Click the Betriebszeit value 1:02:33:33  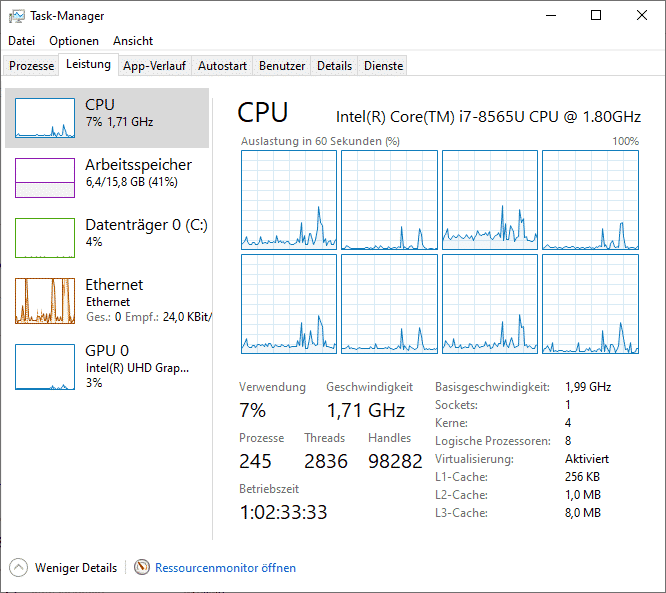(x=283, y=512)
